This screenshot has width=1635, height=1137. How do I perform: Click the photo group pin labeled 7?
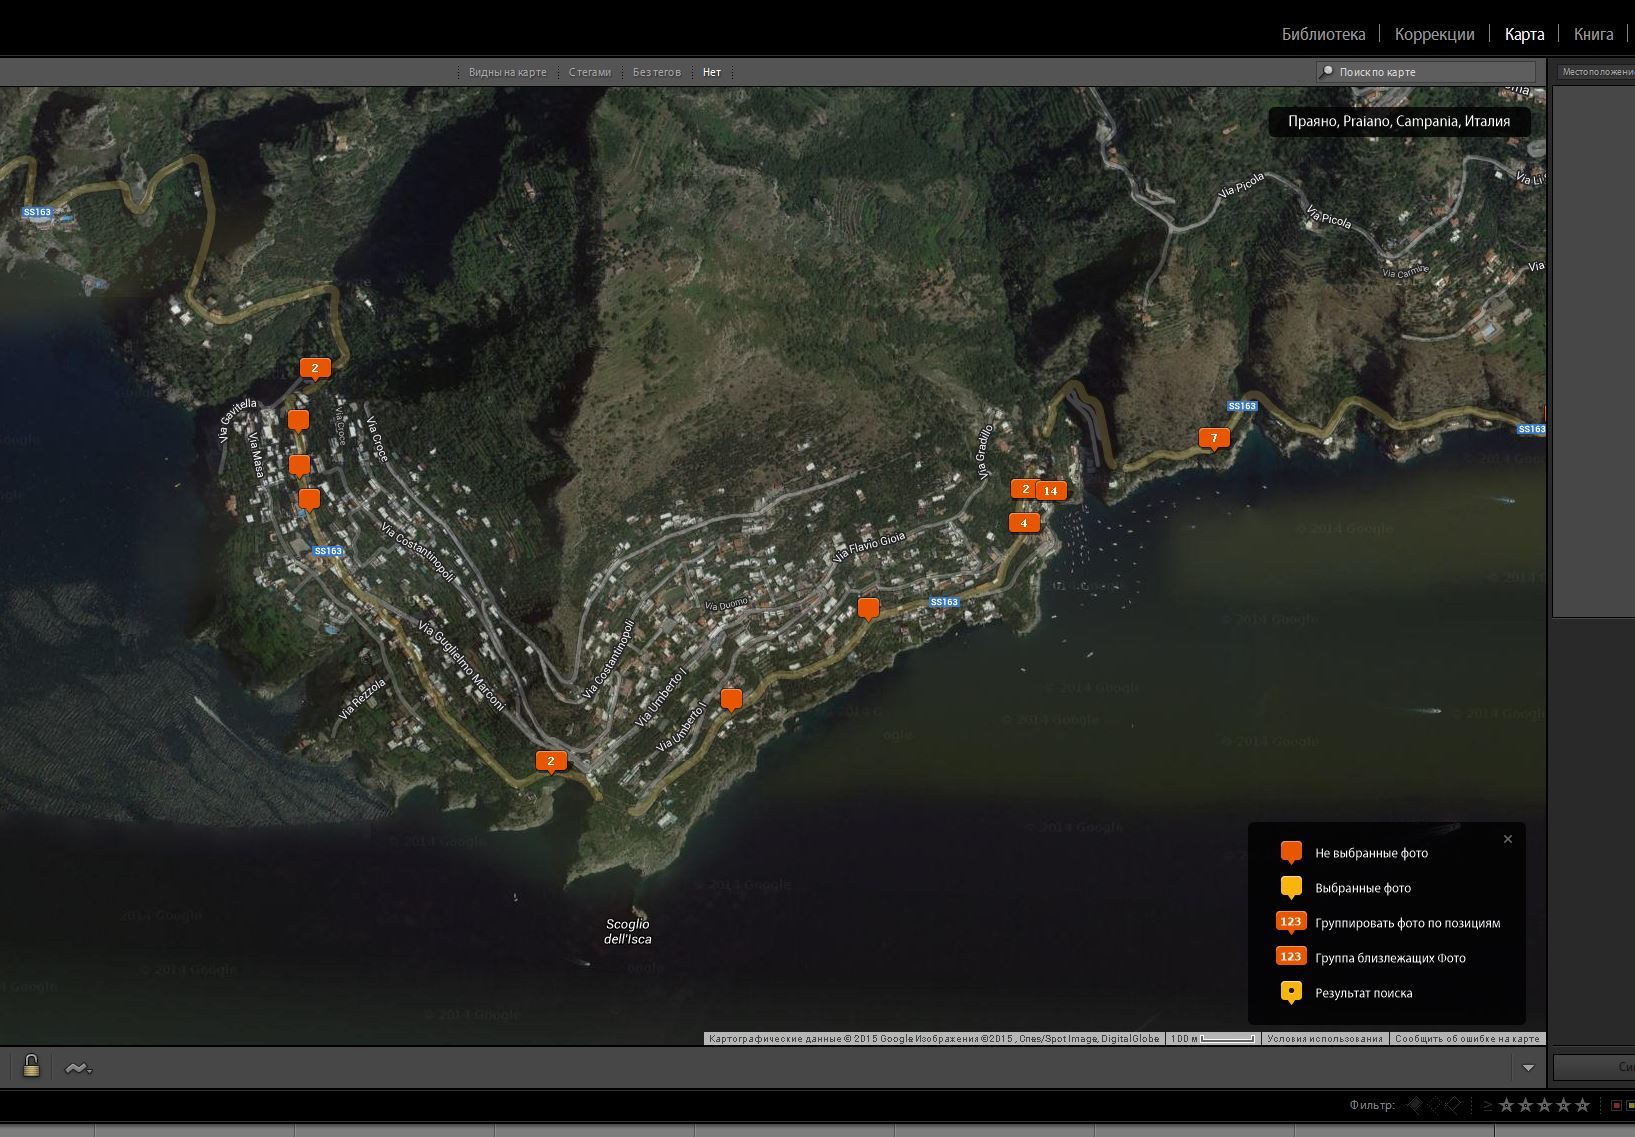1214,439
